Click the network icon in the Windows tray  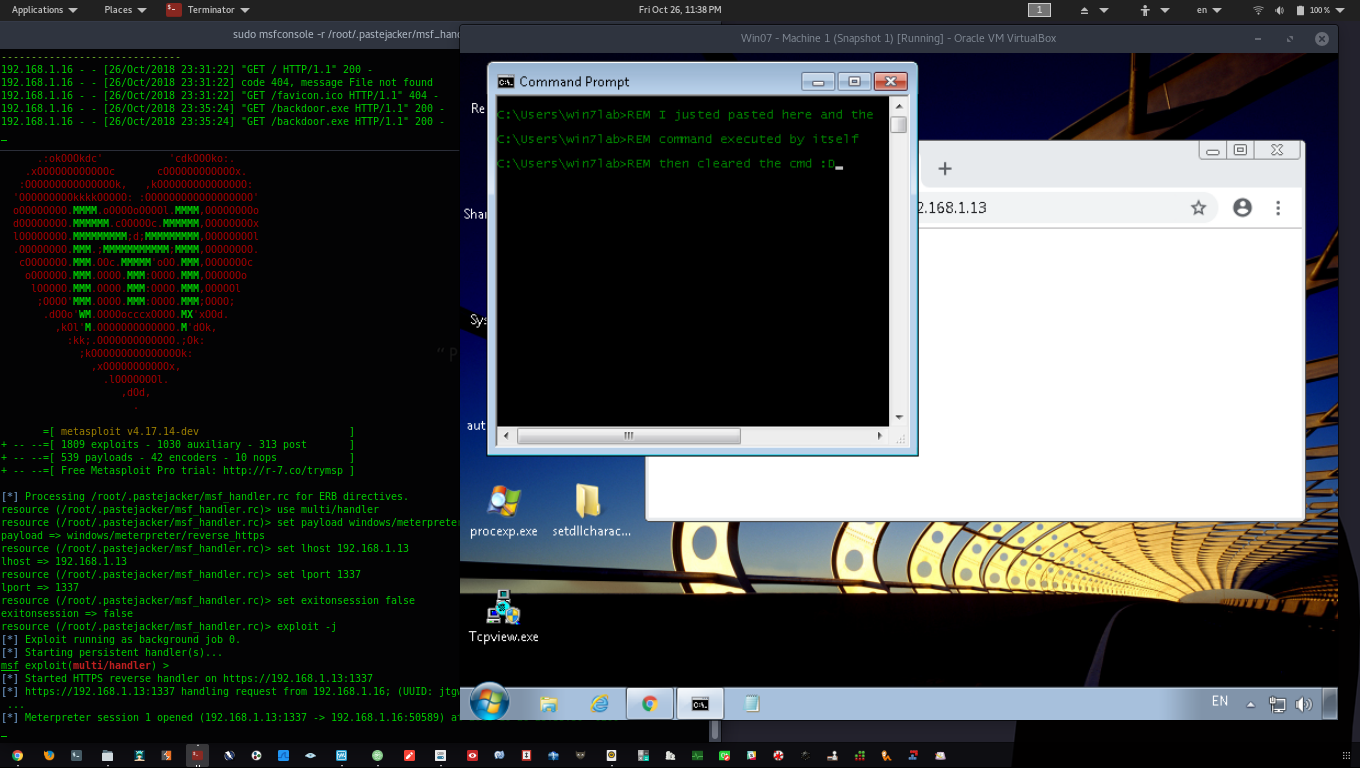click(x=1277, y=704)
